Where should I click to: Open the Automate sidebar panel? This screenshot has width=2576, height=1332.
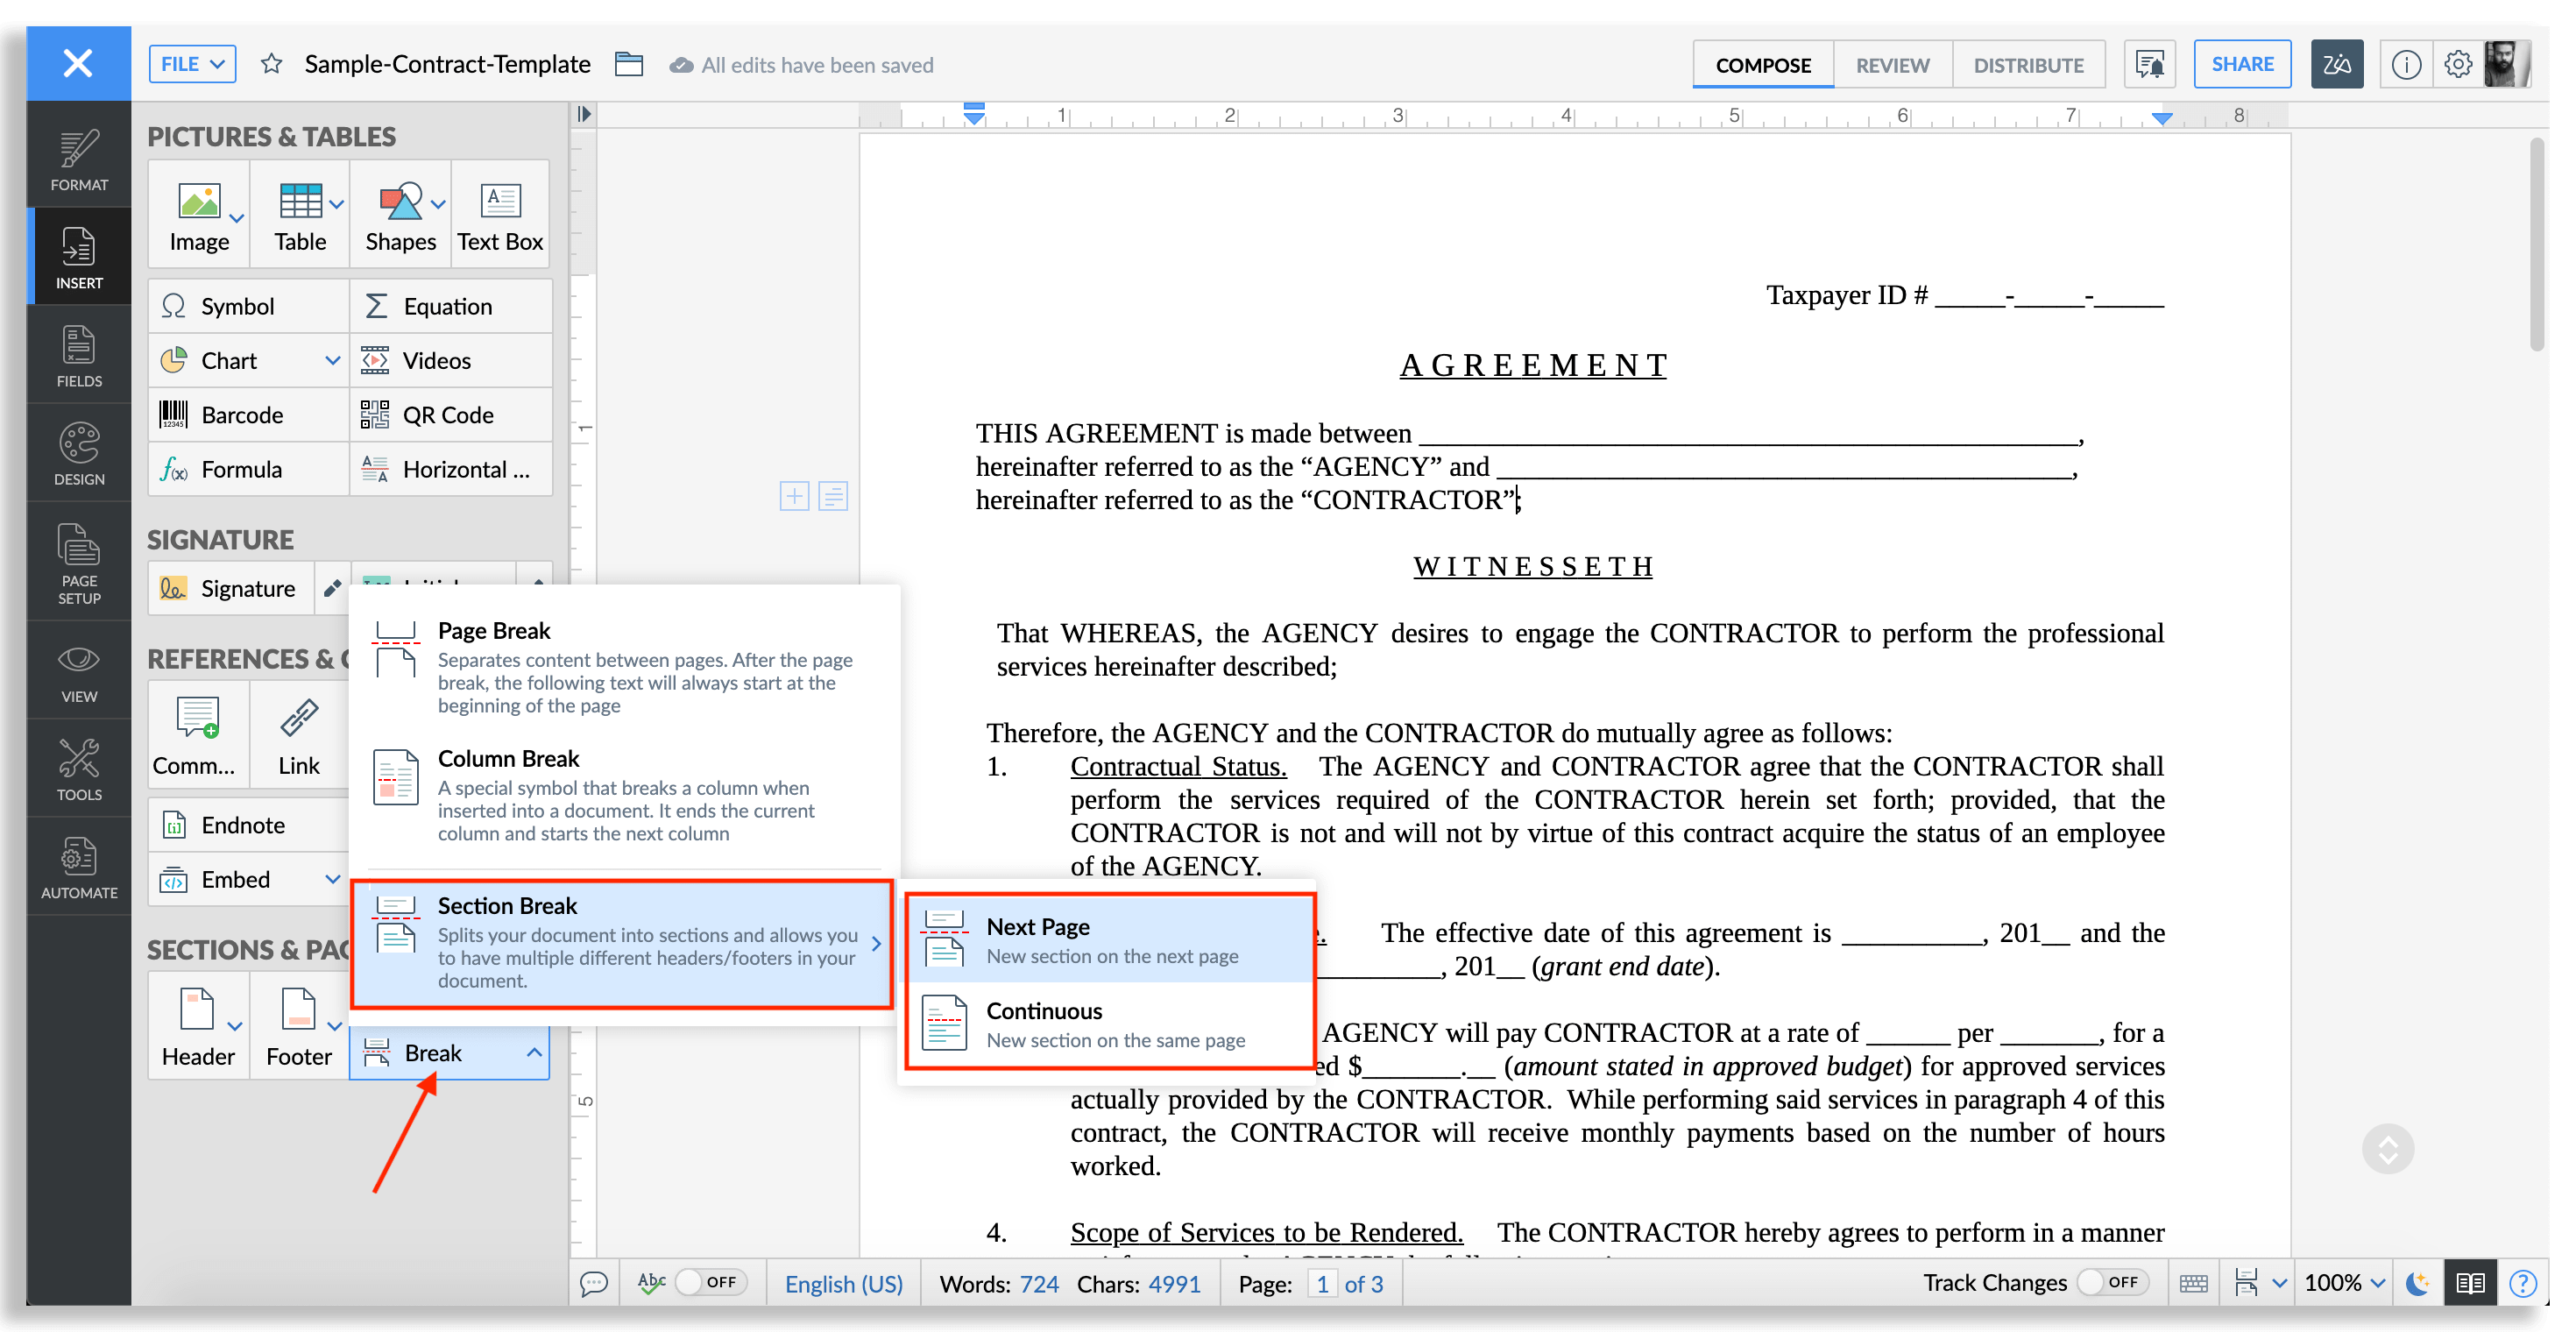[x=79, y=867]
